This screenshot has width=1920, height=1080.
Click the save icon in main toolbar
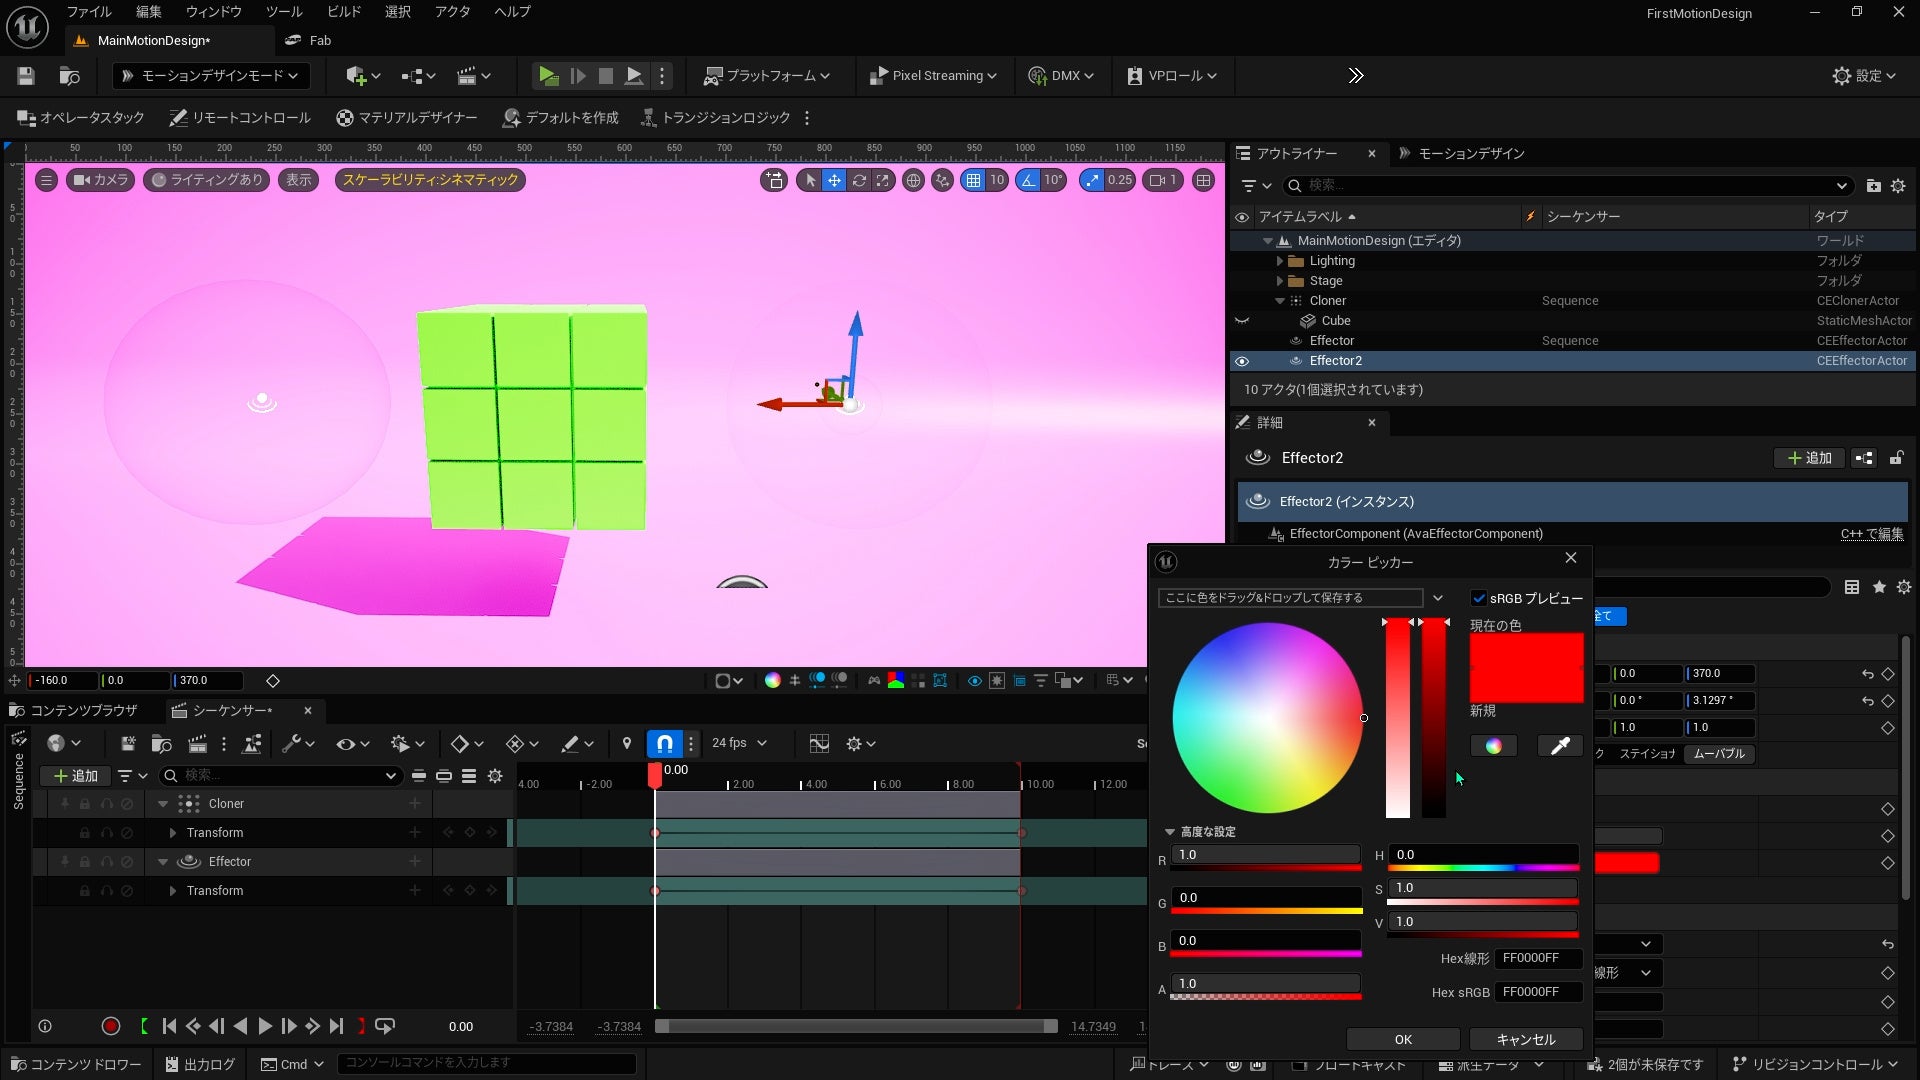coord(26,76)
